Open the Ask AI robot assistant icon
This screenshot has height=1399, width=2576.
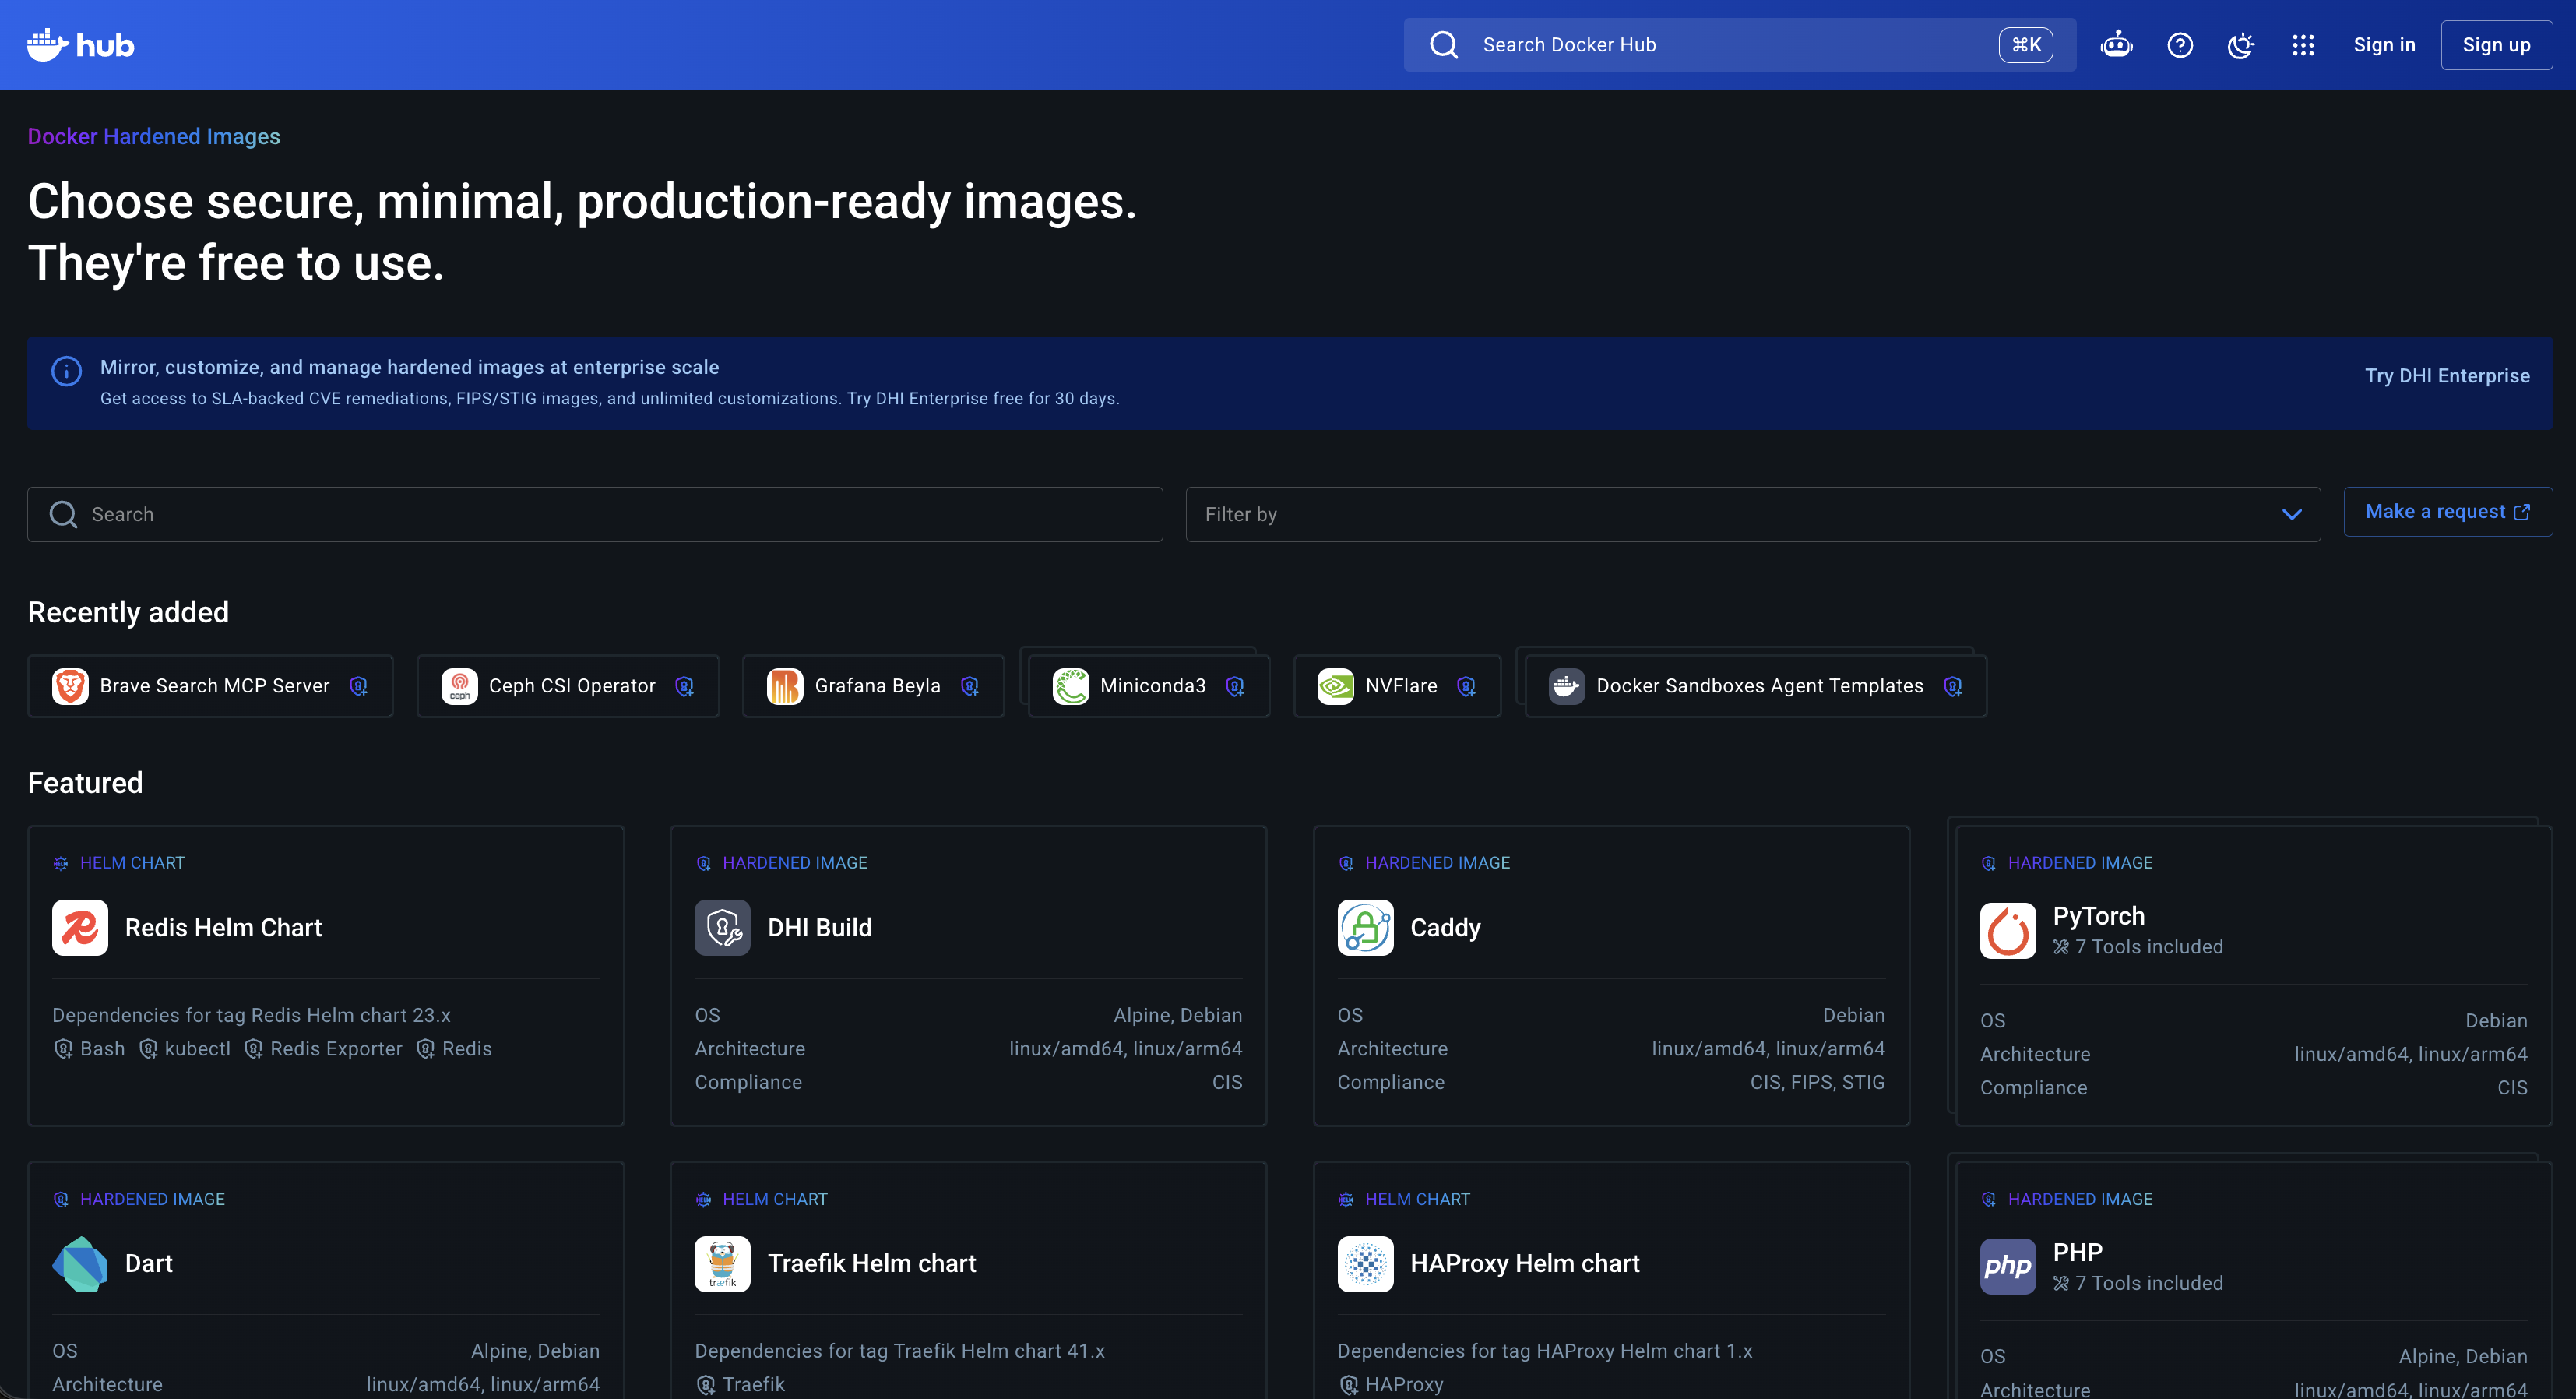2116,45
